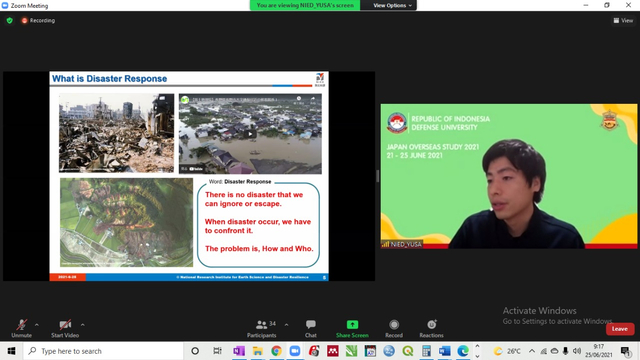The width and height of the screenshot is (640, 360).
Task: Click the View layout button
Action: (x=623, y=20)
